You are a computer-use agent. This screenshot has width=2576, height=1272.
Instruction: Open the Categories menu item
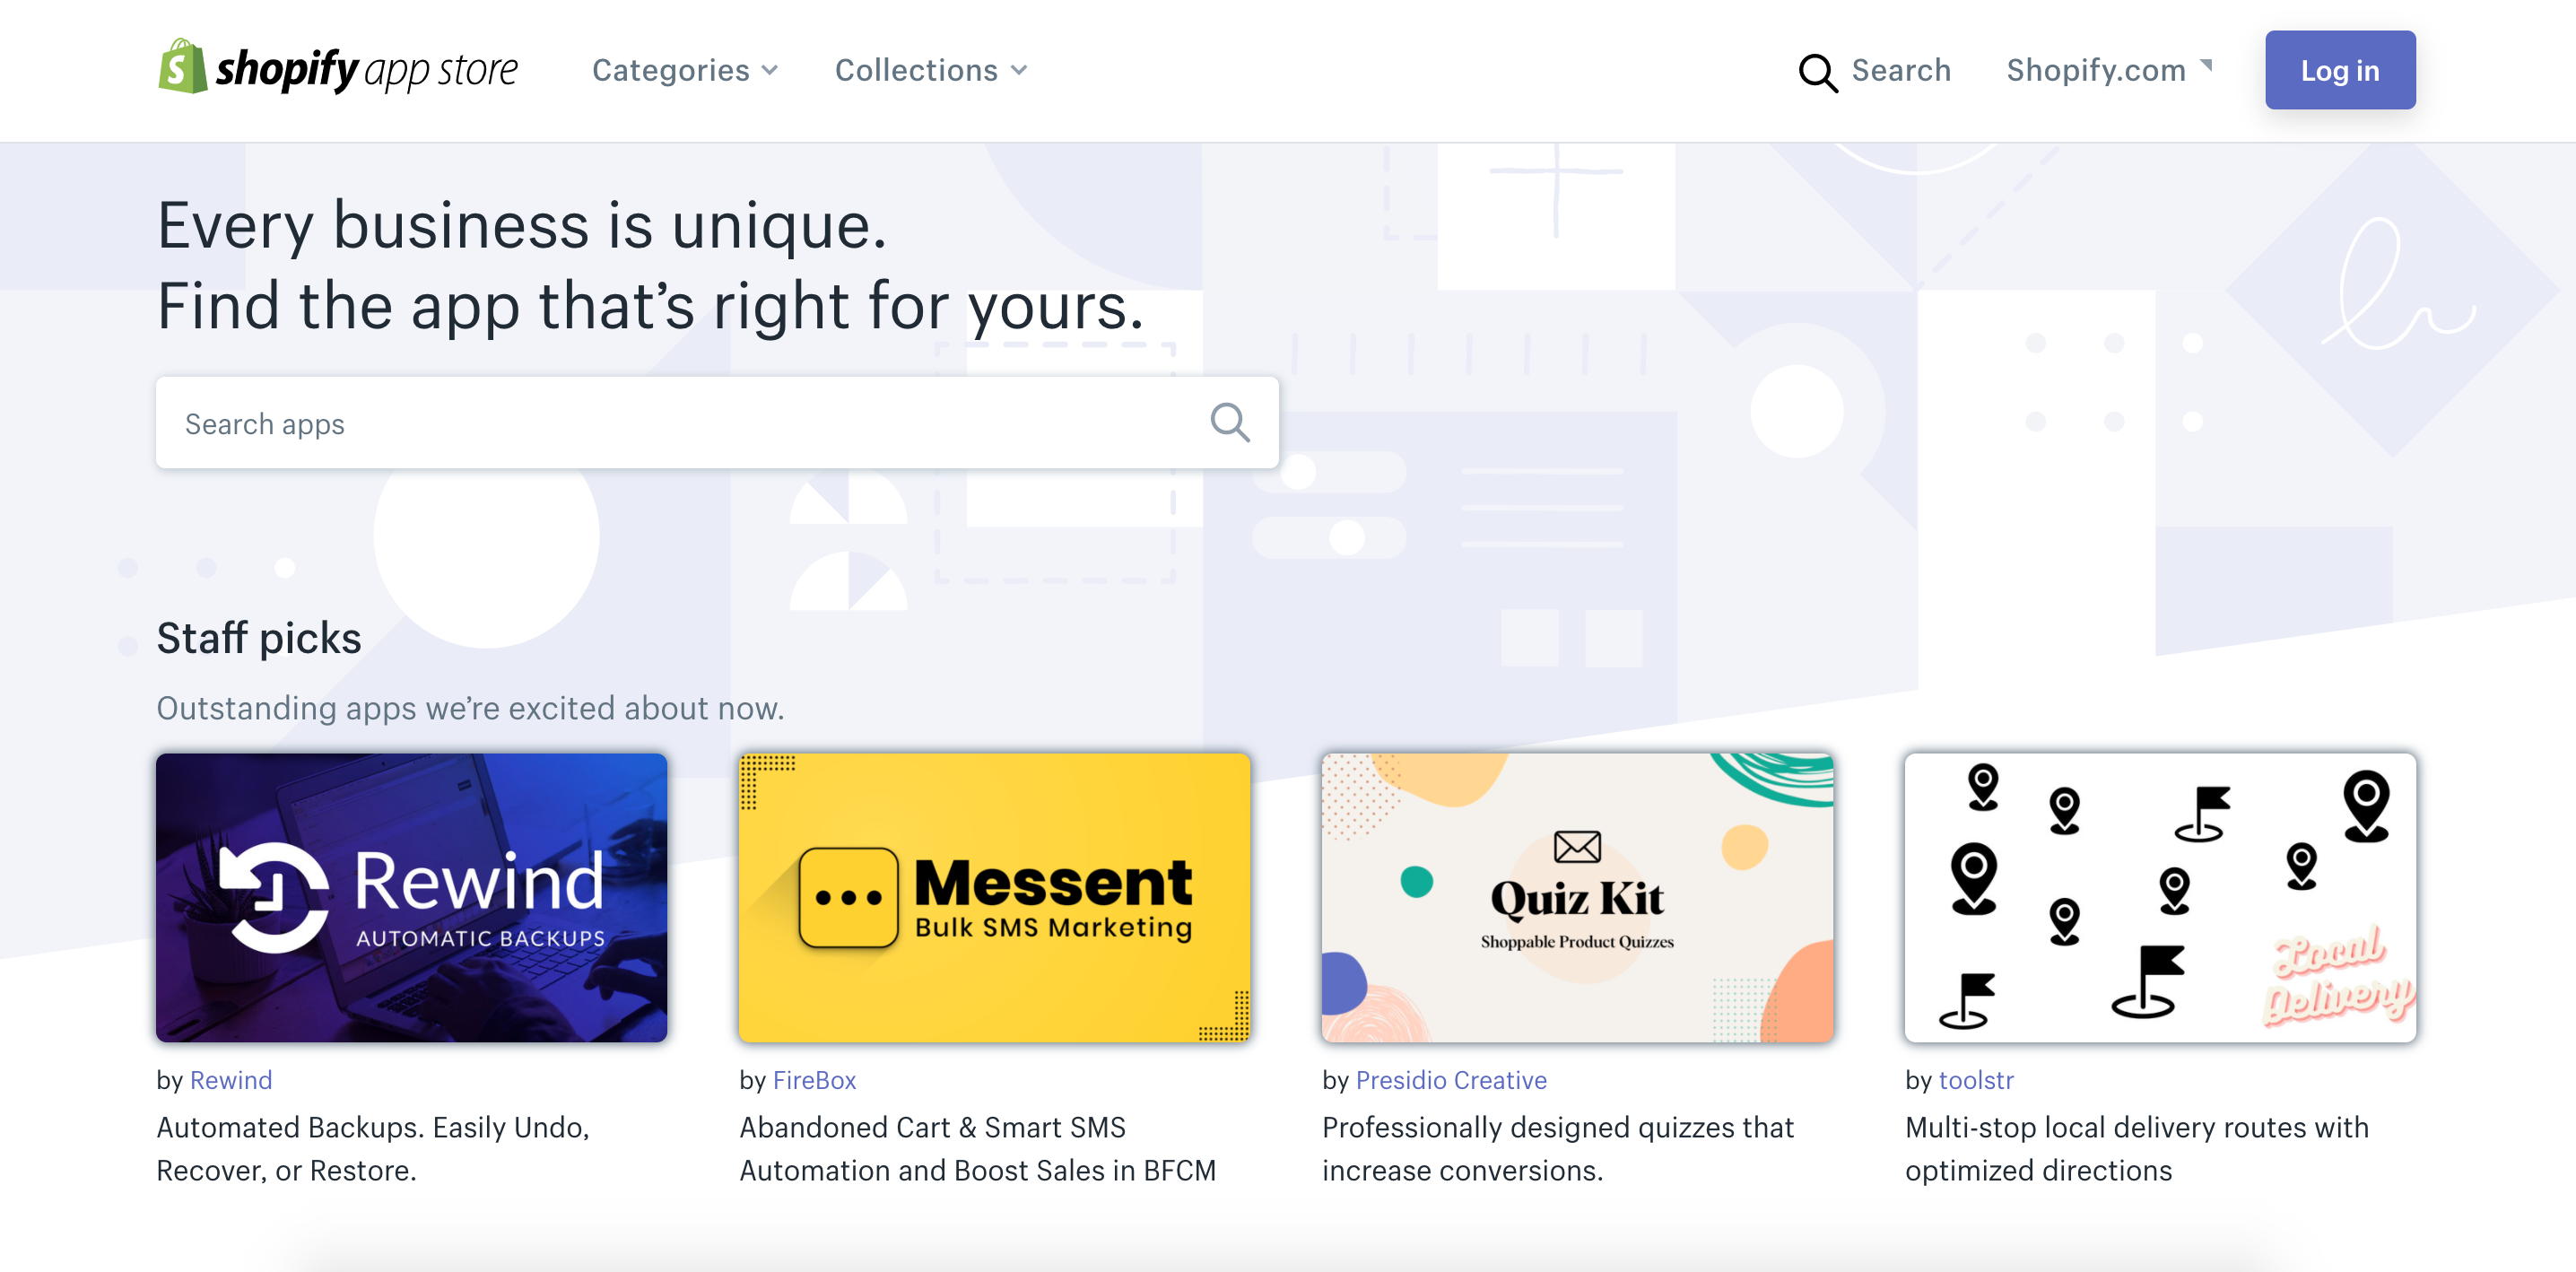tap(670, 70)
